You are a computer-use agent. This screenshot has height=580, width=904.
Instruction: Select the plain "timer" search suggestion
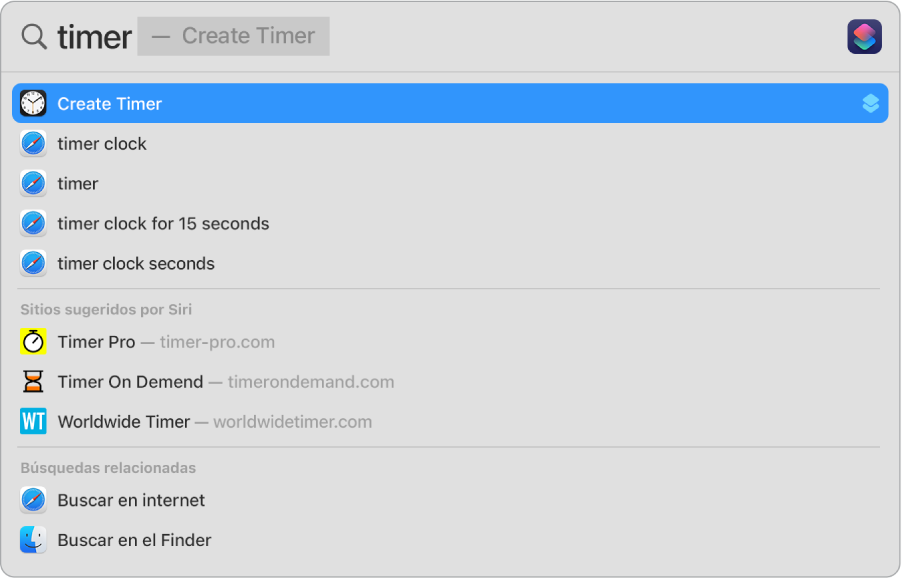(x=77, y=183)
